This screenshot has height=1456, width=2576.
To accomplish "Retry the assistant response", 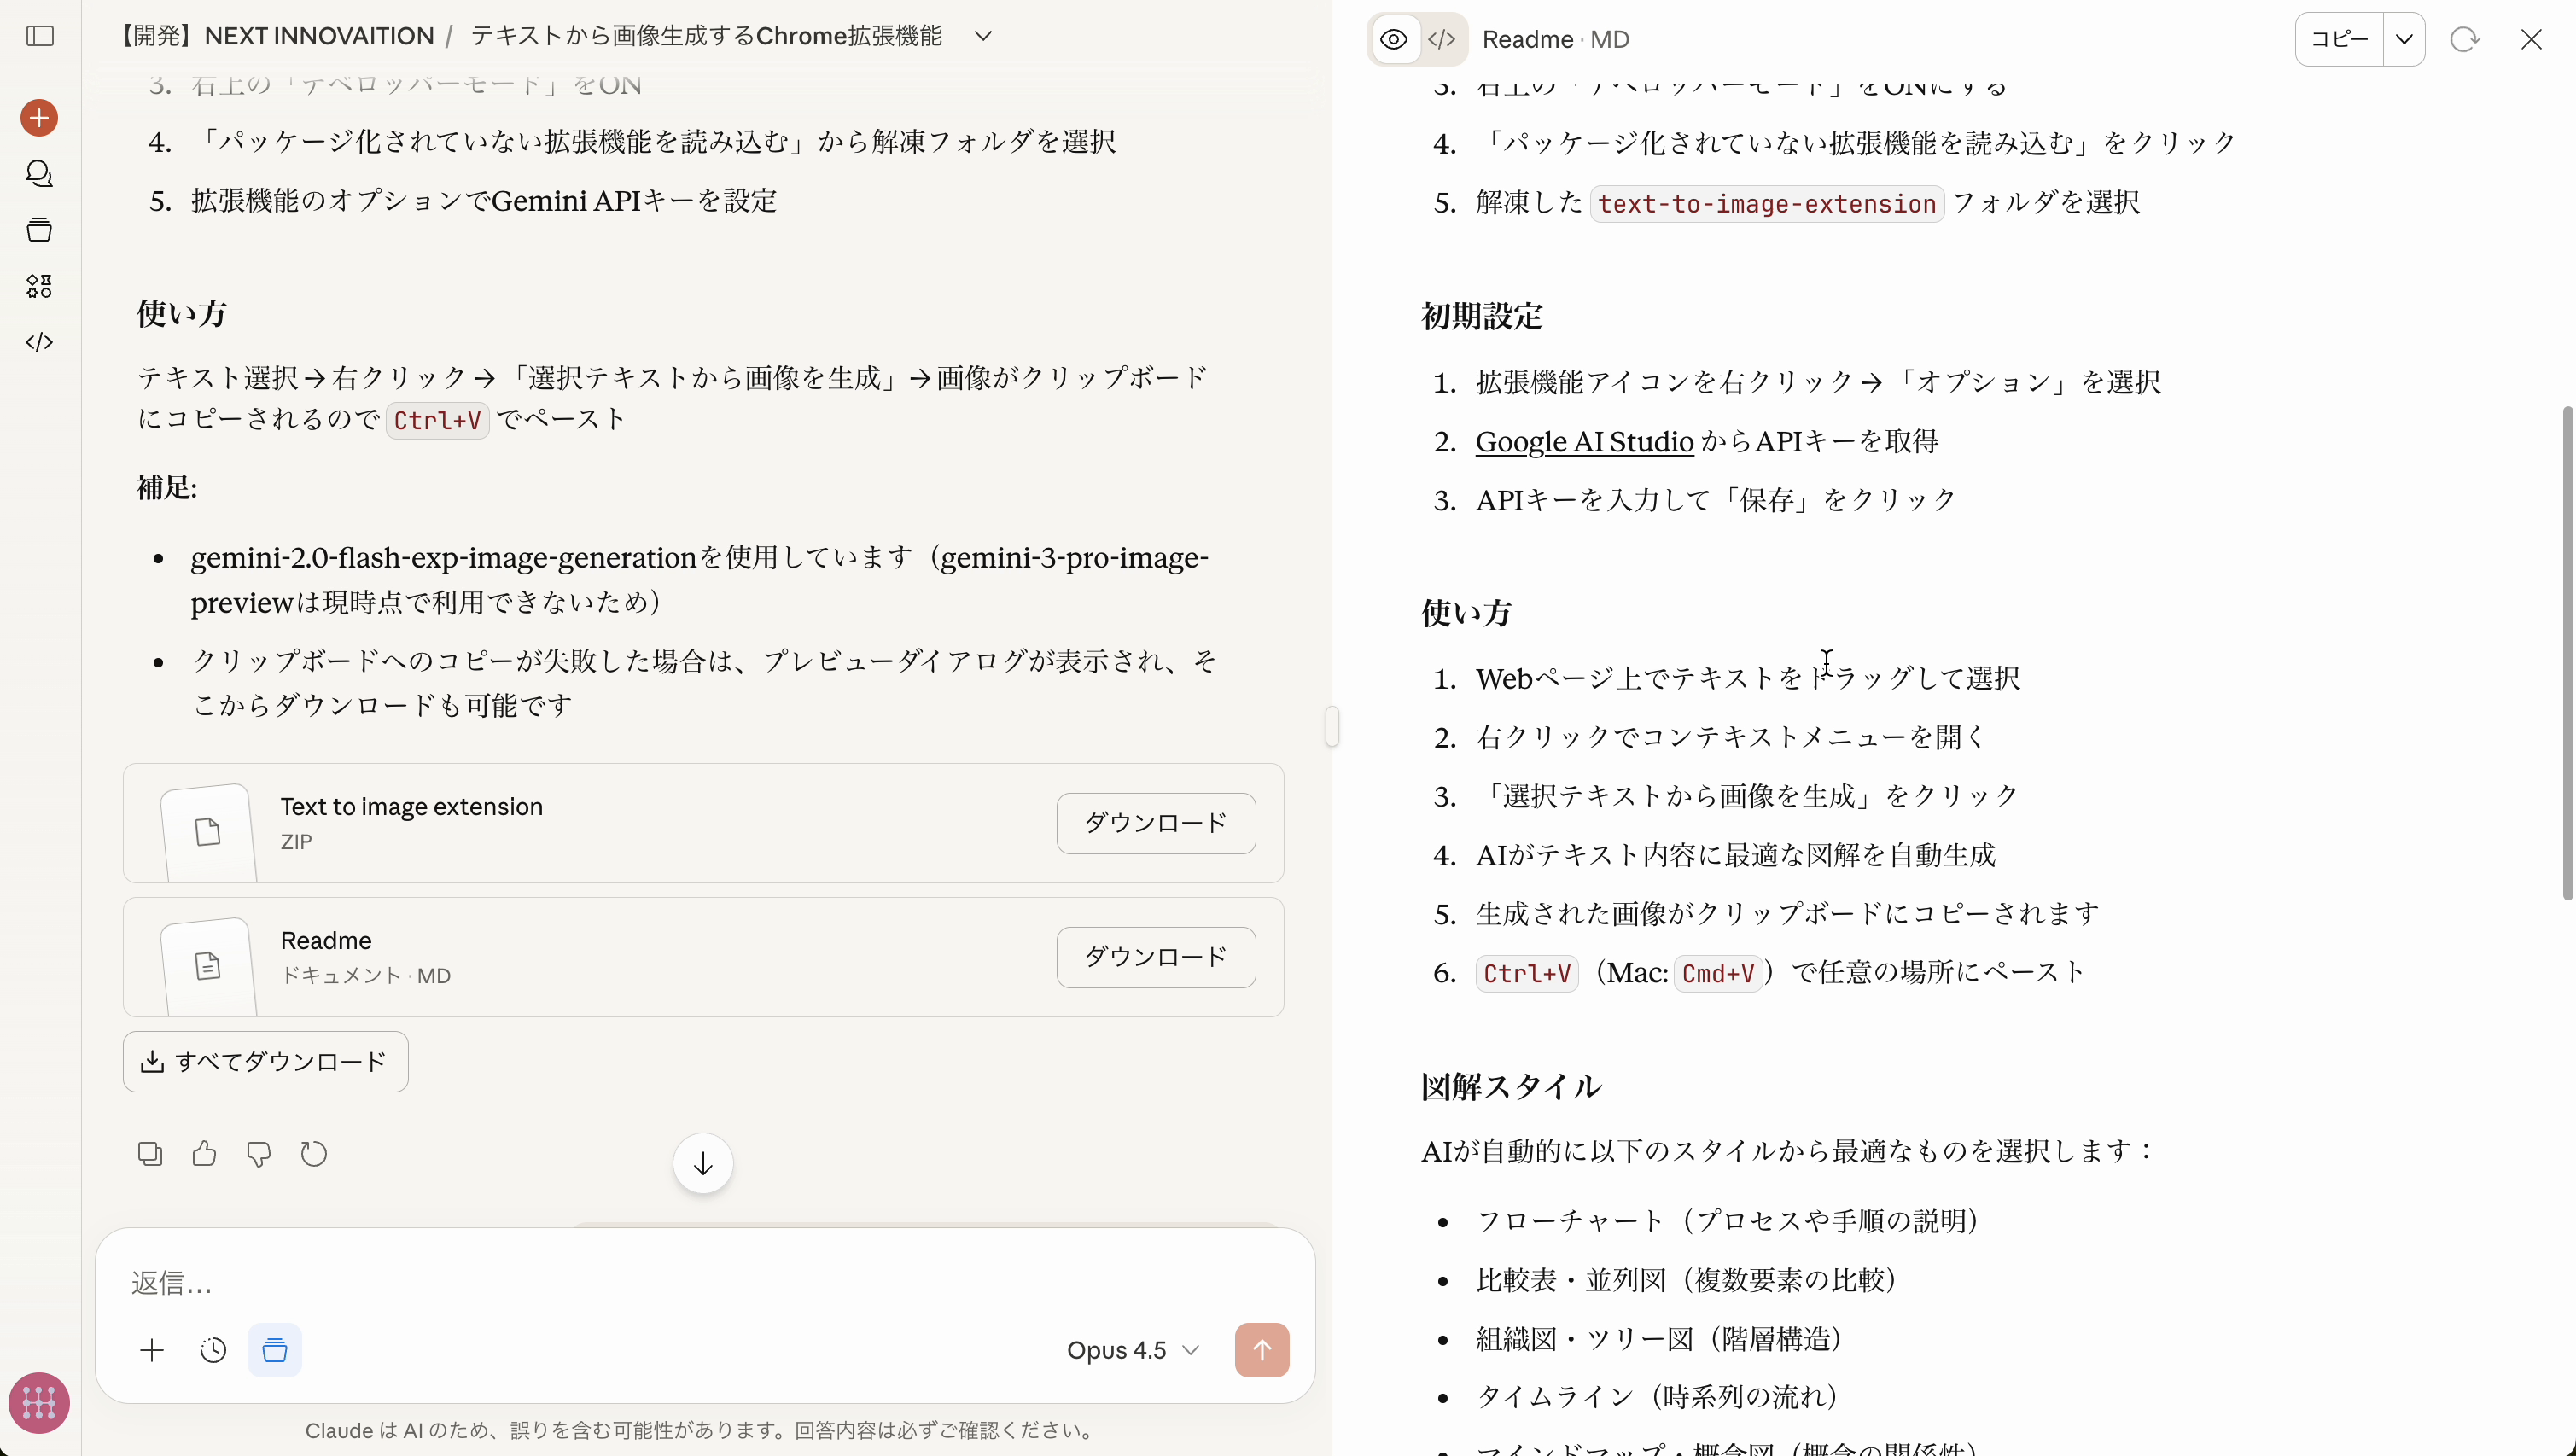I will click(x=313, y=1153).
